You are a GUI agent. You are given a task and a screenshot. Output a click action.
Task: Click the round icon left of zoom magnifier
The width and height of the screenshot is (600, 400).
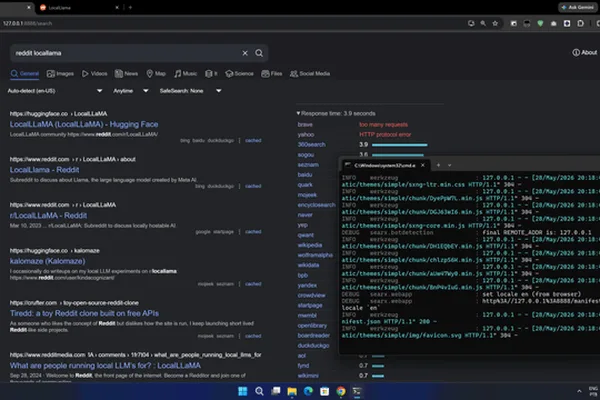pyautogui.click(x=471, y=23)
